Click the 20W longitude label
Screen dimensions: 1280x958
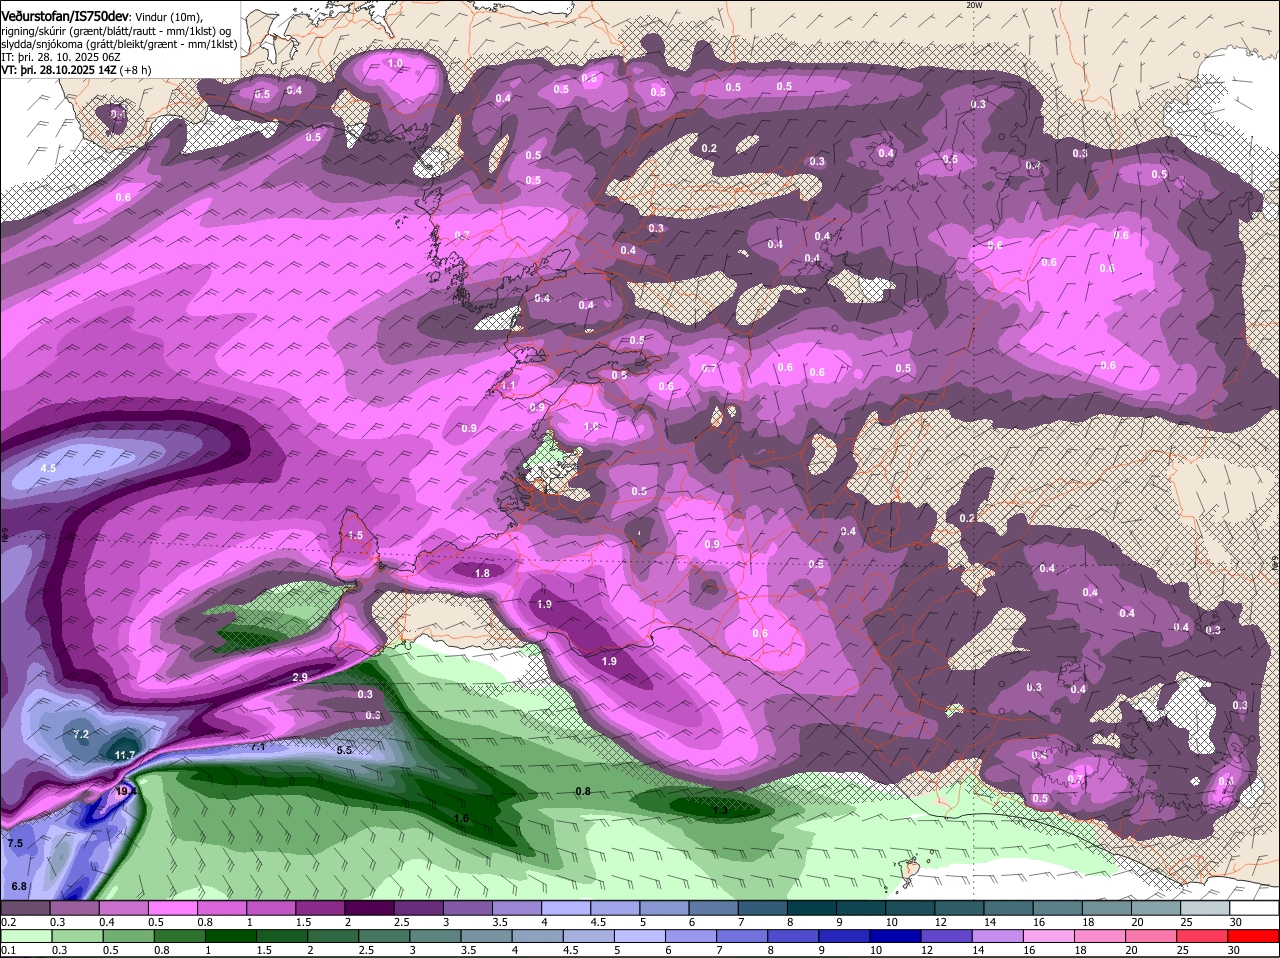click(x=974, y=5)
